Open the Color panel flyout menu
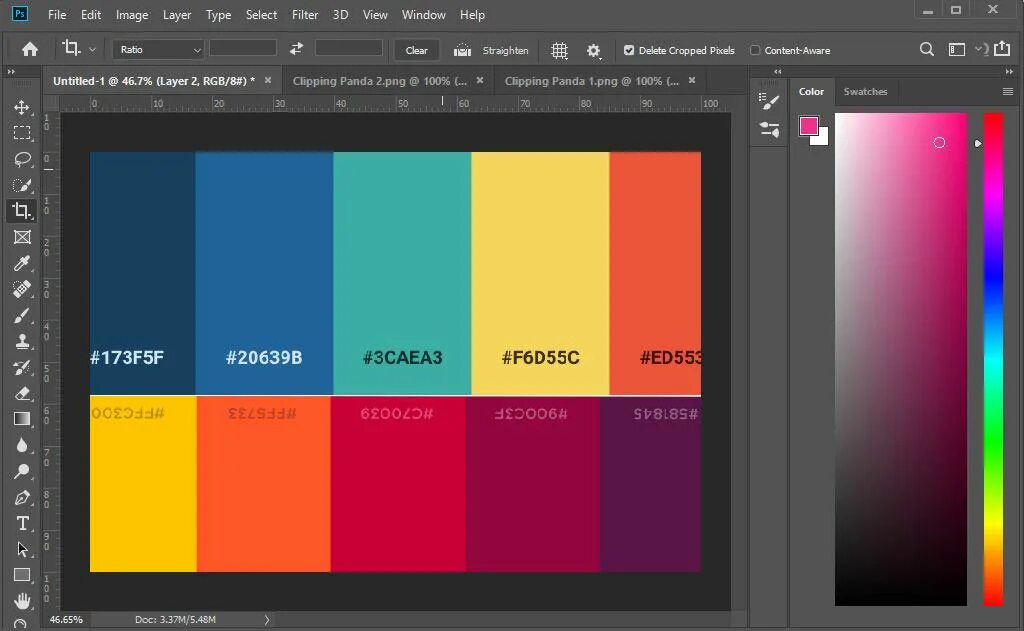 (1008, 91)
